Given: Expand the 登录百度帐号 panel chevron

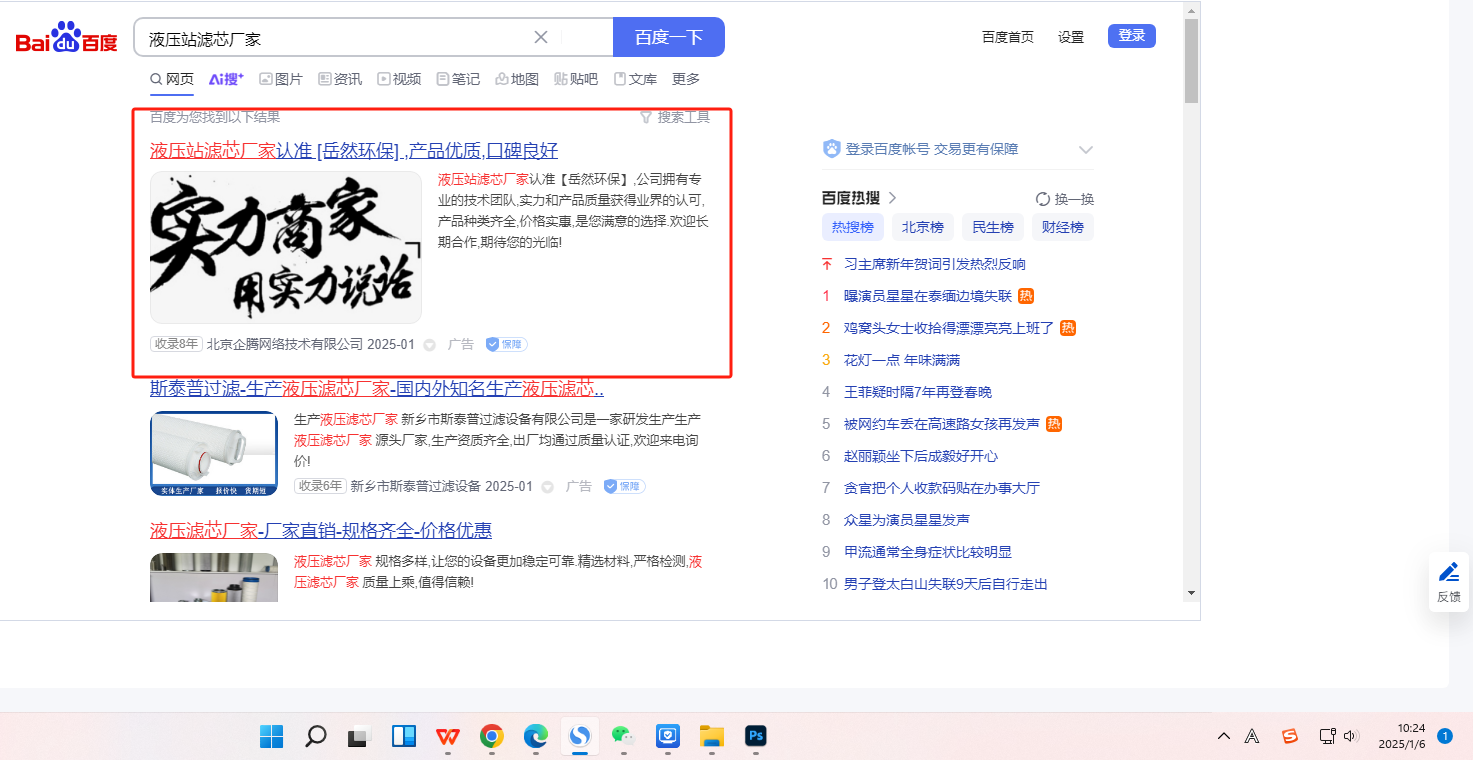Looking at the screenshot, I should pos(1086,150).
